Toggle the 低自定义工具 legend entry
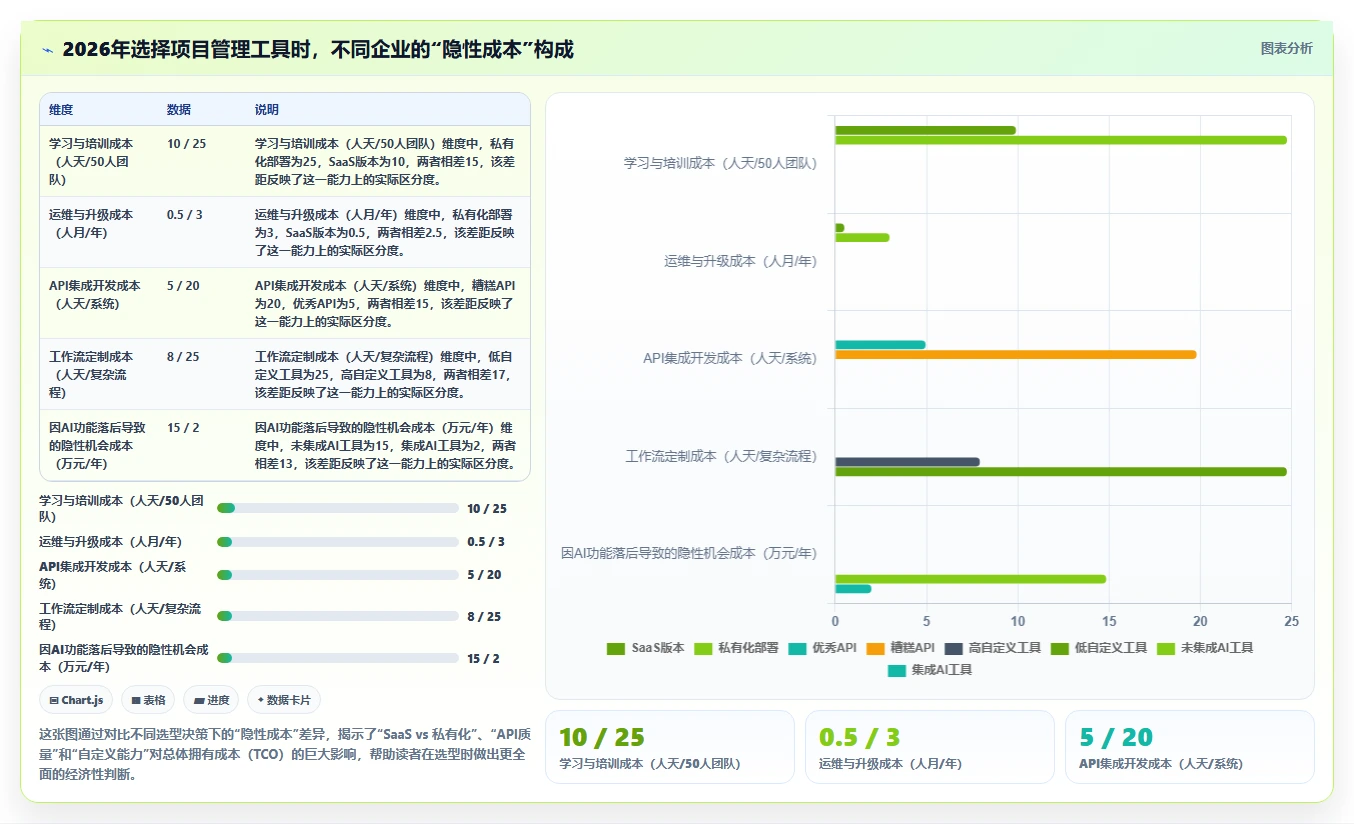Viewport: 1354px width, 824px height. (1099, 648)
